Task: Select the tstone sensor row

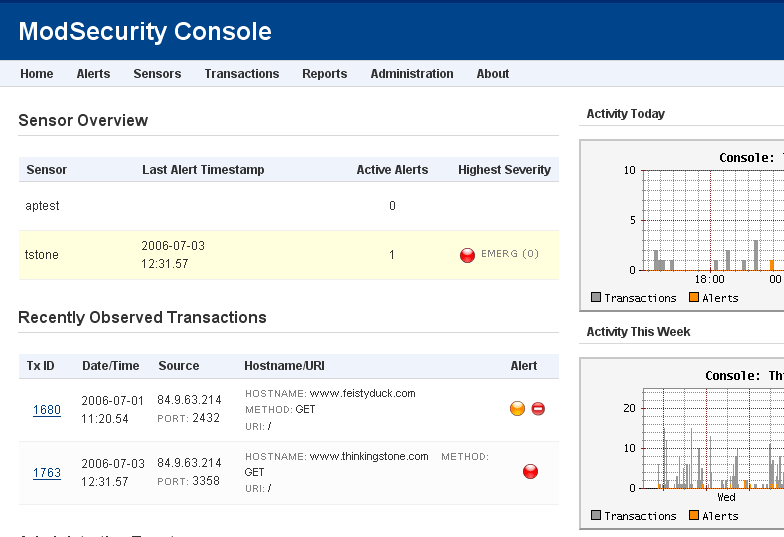Action: (42, 255)
